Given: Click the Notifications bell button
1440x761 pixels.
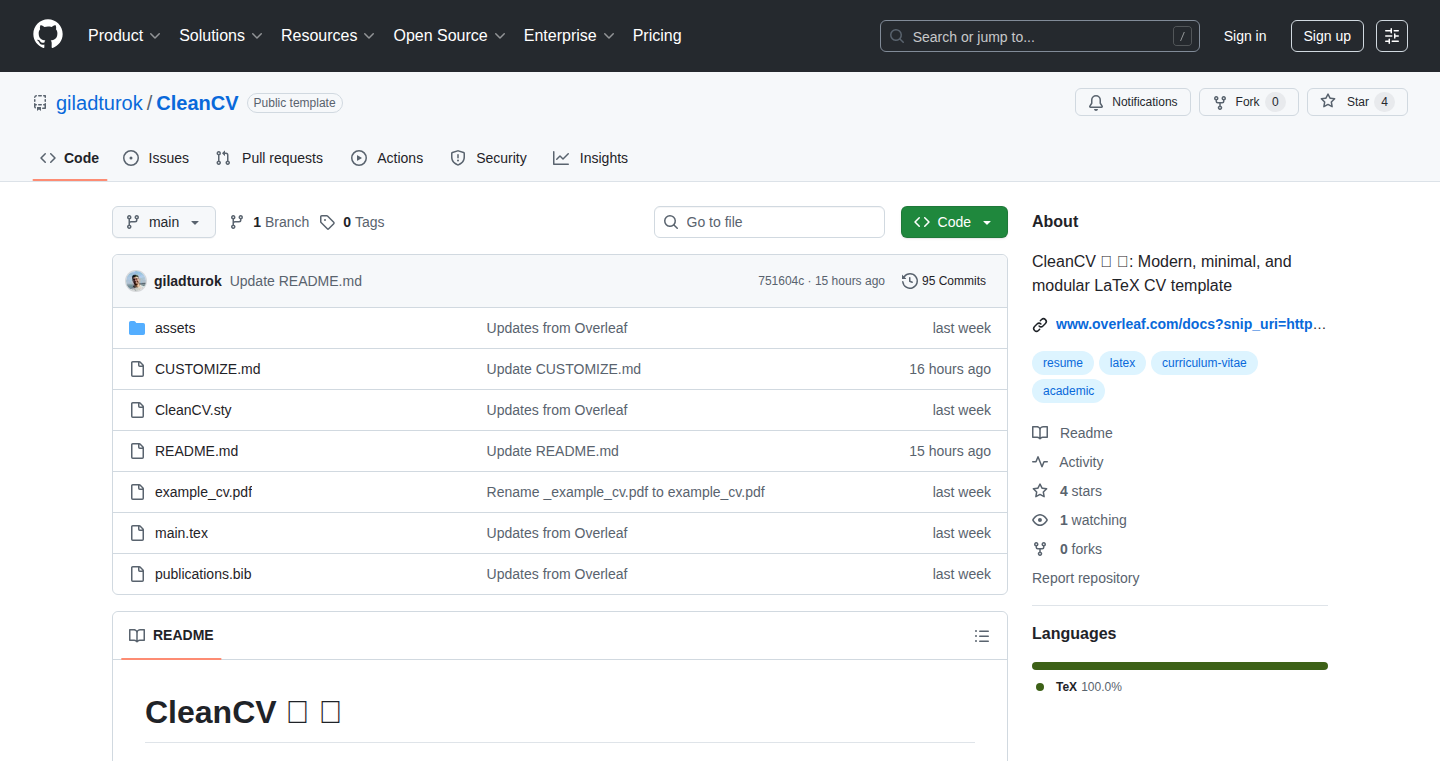Looking at the screenshot, I should pos(1133,102).
